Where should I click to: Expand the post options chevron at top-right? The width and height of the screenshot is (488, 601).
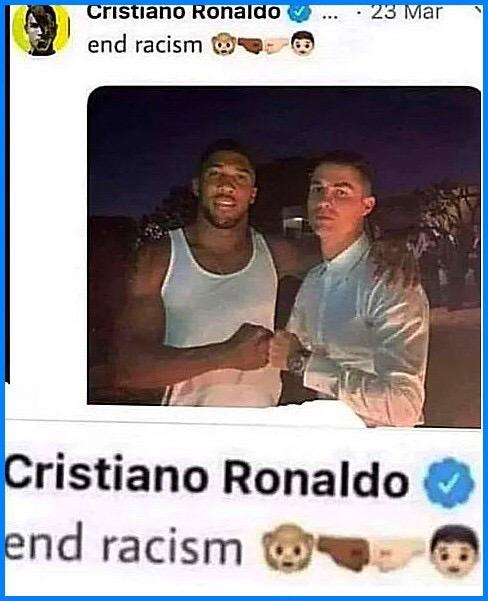point(477,11)
